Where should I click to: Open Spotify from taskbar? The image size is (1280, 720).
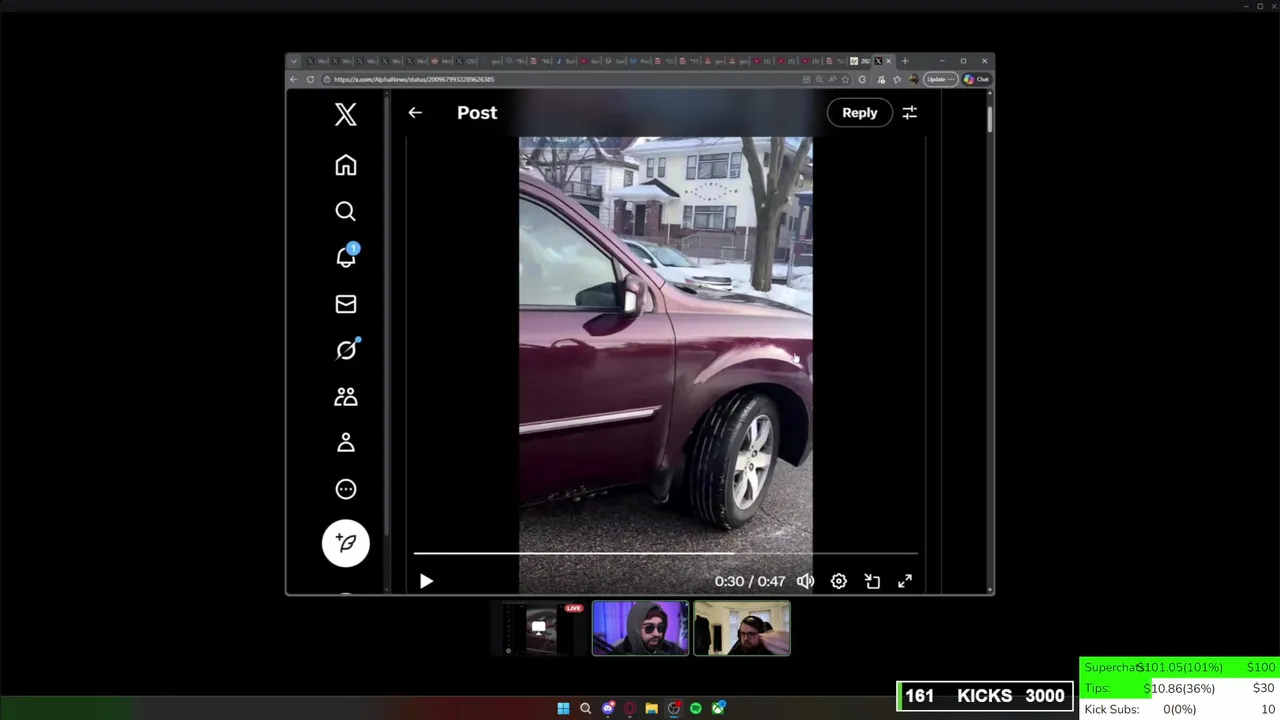696,708
